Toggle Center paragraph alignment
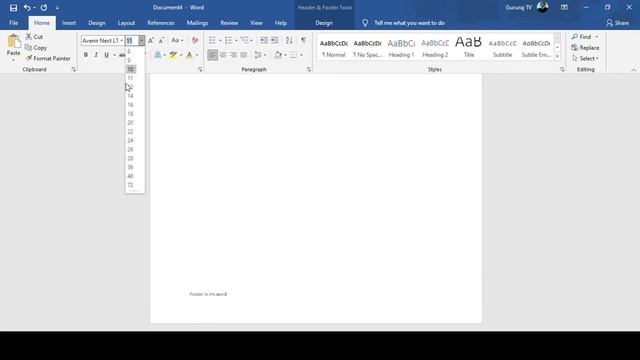The width and height of the screenshot is (640, 360). pyautogui.click(x=223, y=55)
